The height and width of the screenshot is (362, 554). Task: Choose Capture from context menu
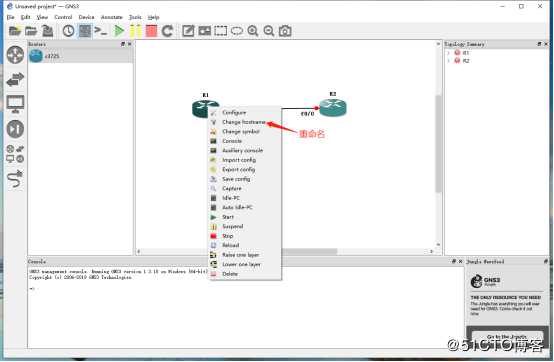point(245,189)
